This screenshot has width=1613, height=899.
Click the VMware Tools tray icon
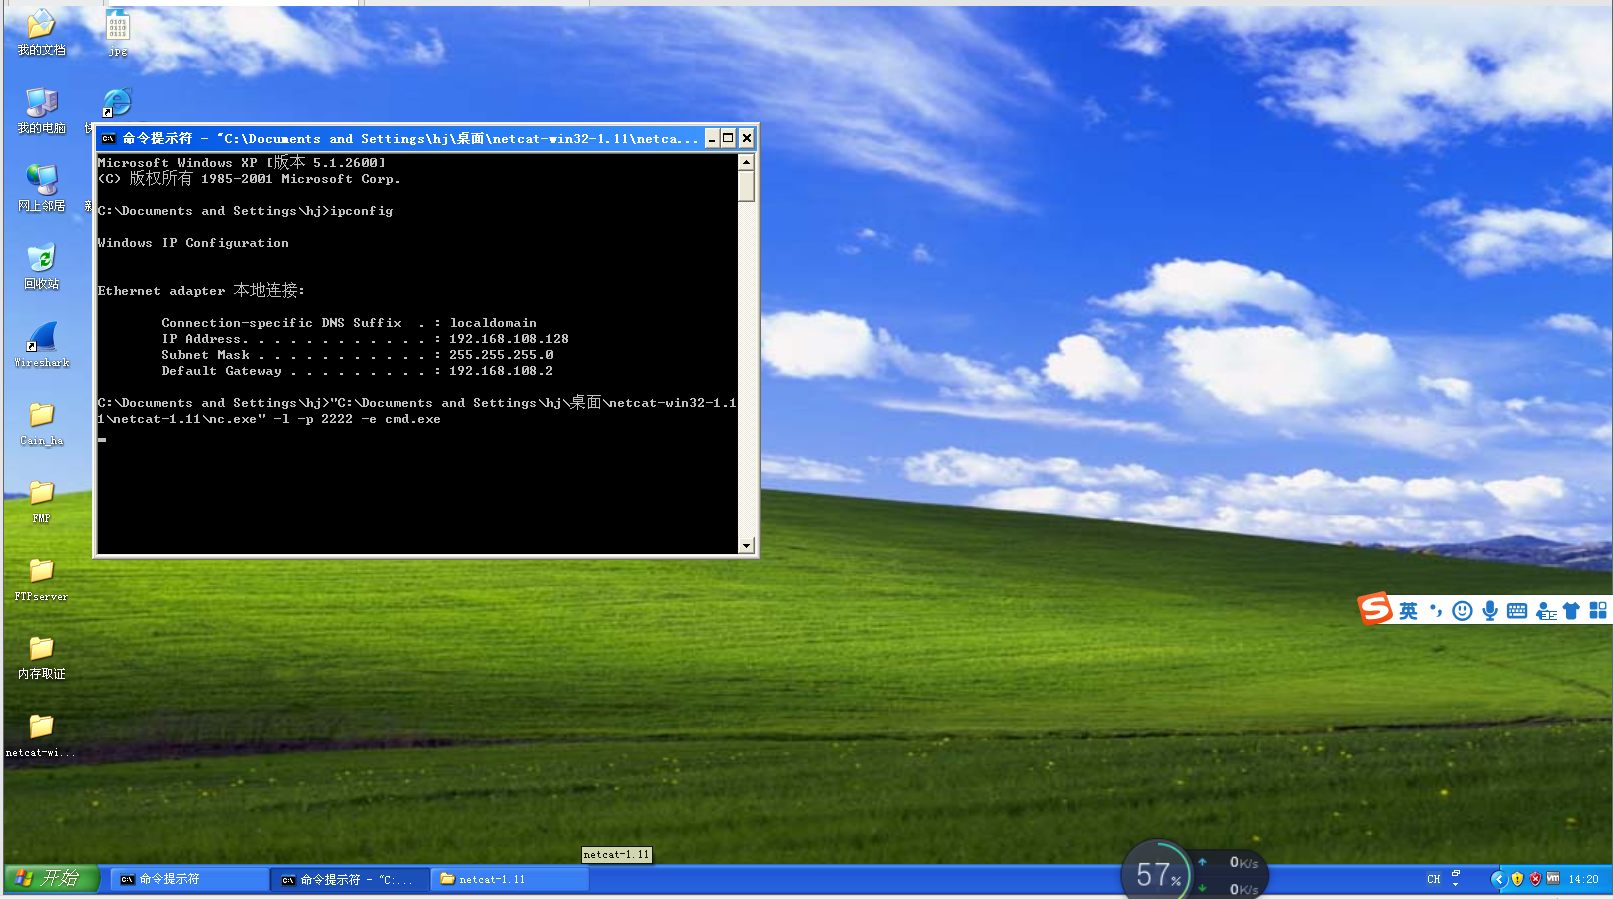pos(1553,879)
